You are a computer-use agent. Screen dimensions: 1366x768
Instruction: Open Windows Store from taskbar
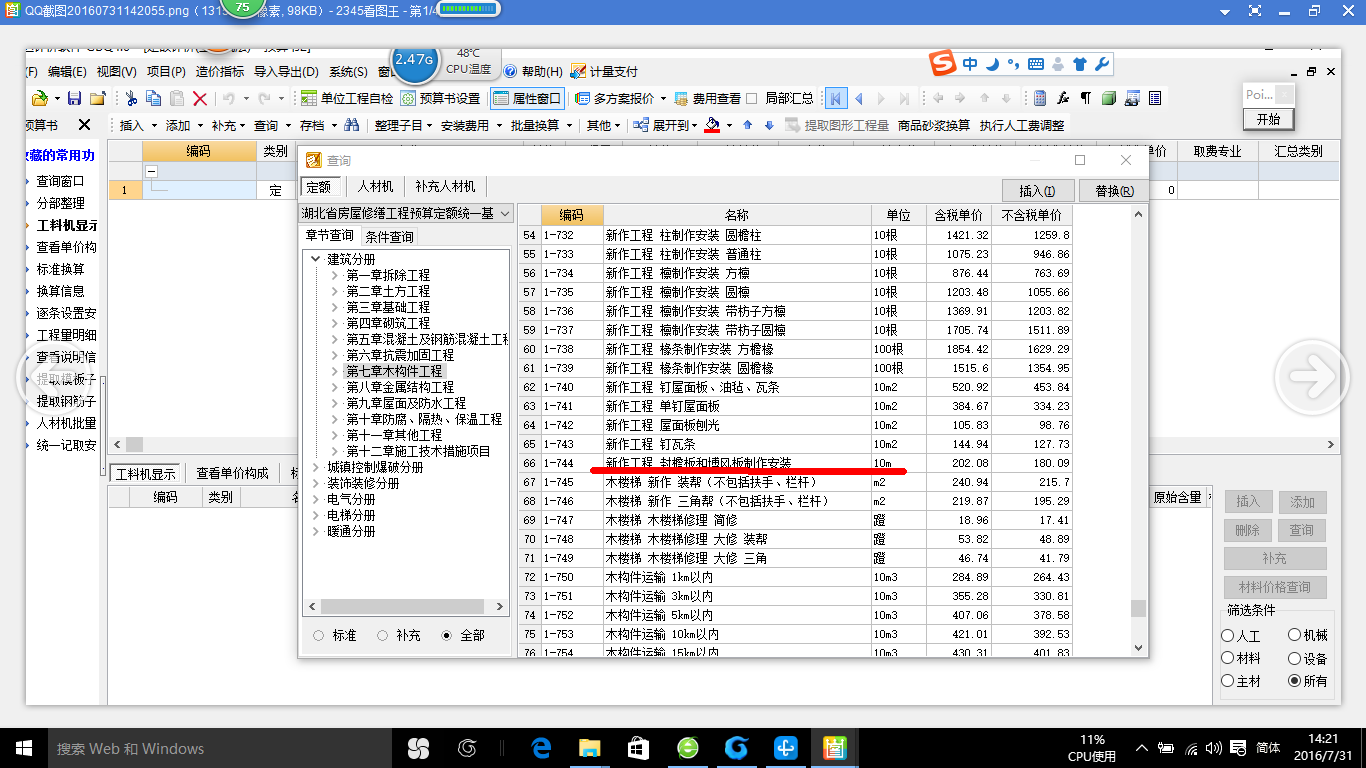coord(639,748)
